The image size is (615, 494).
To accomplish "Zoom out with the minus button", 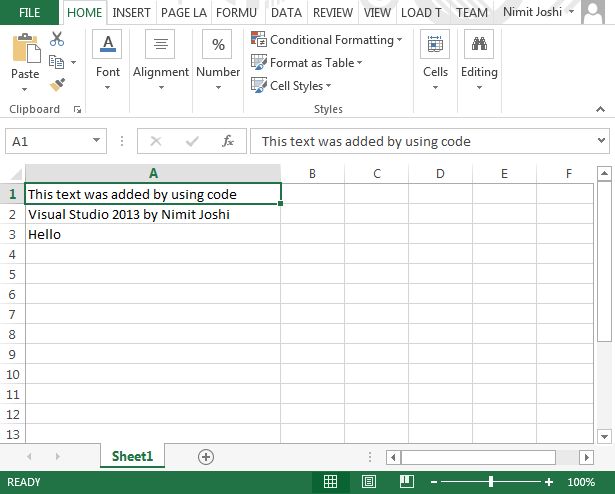I will coord(434,482).
